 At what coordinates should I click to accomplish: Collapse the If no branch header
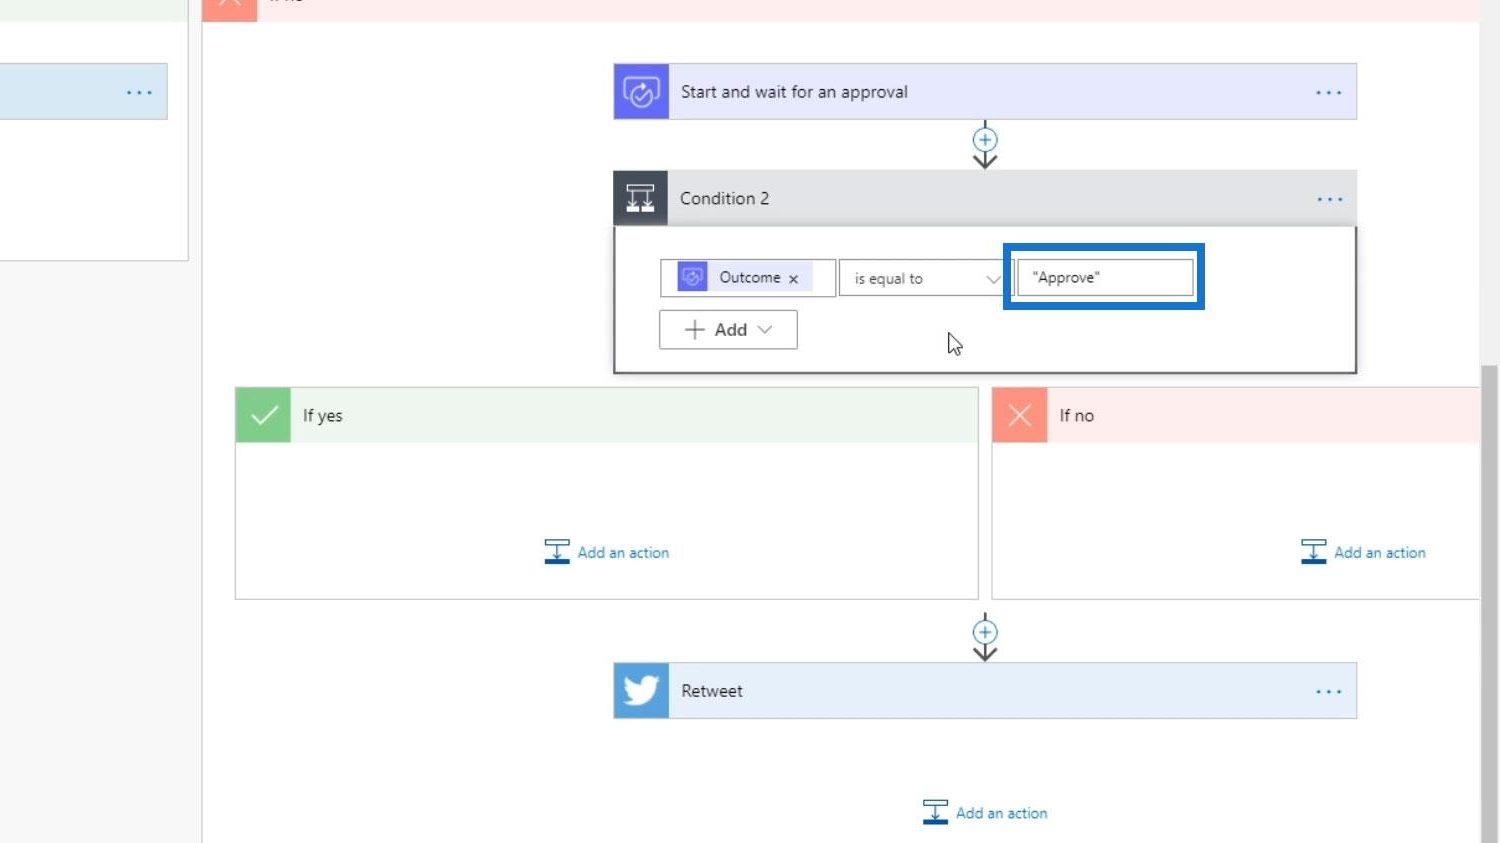(1236, 415)
